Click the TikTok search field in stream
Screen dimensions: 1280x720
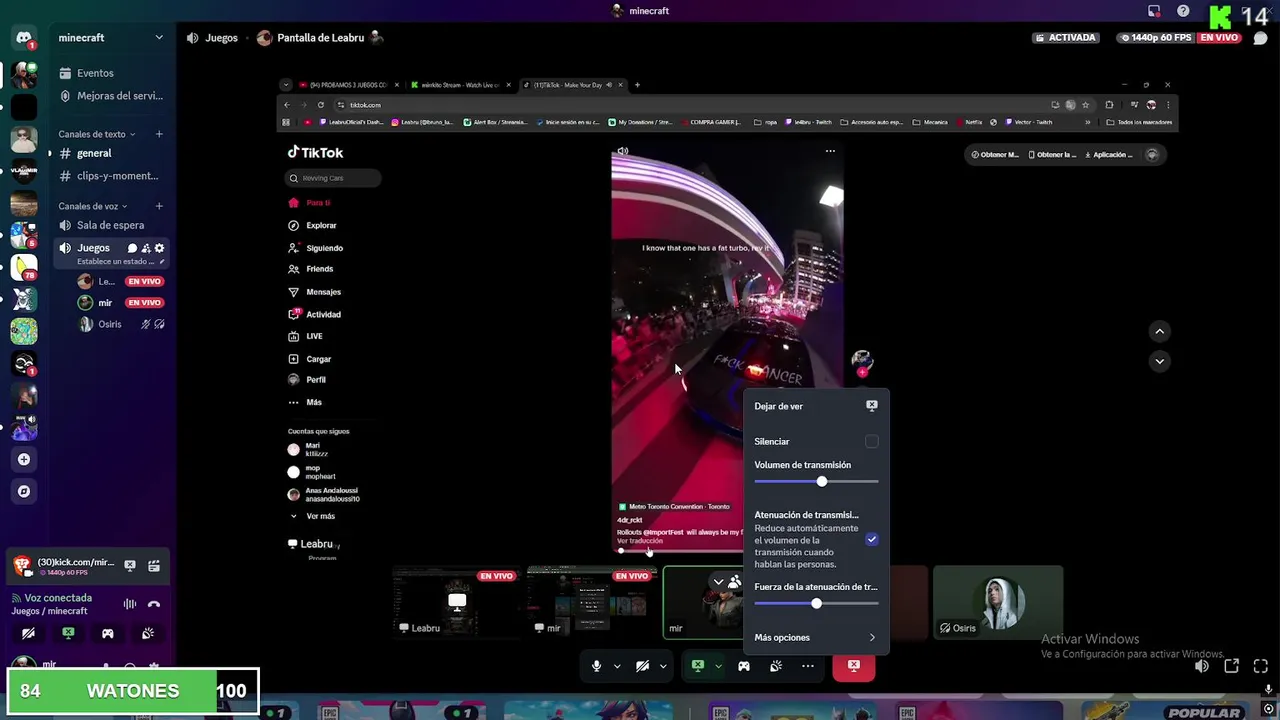pos(333,178)
